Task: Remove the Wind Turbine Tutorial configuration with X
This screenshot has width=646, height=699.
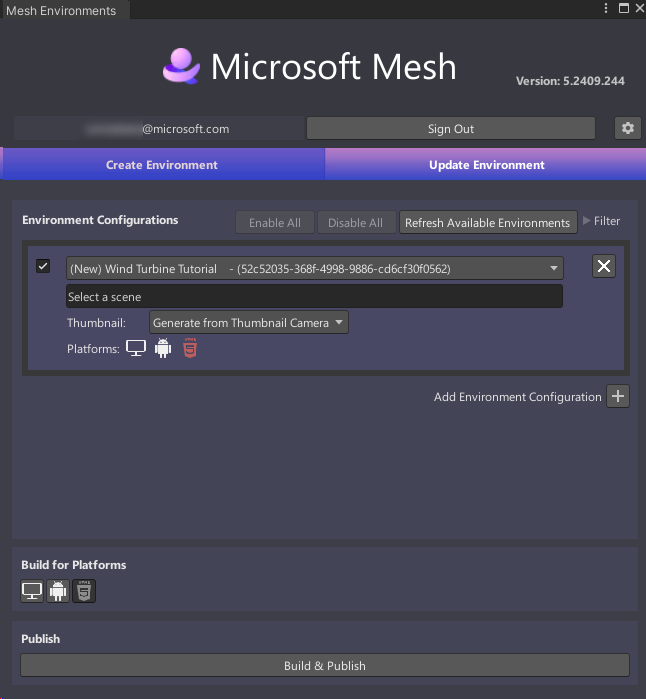Action: pos(604,266)
